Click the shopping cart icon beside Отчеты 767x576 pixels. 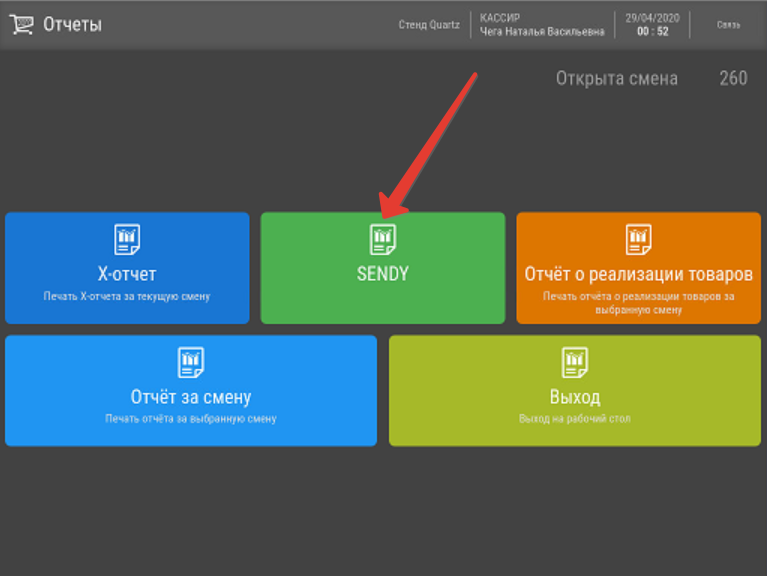(22, 24)
